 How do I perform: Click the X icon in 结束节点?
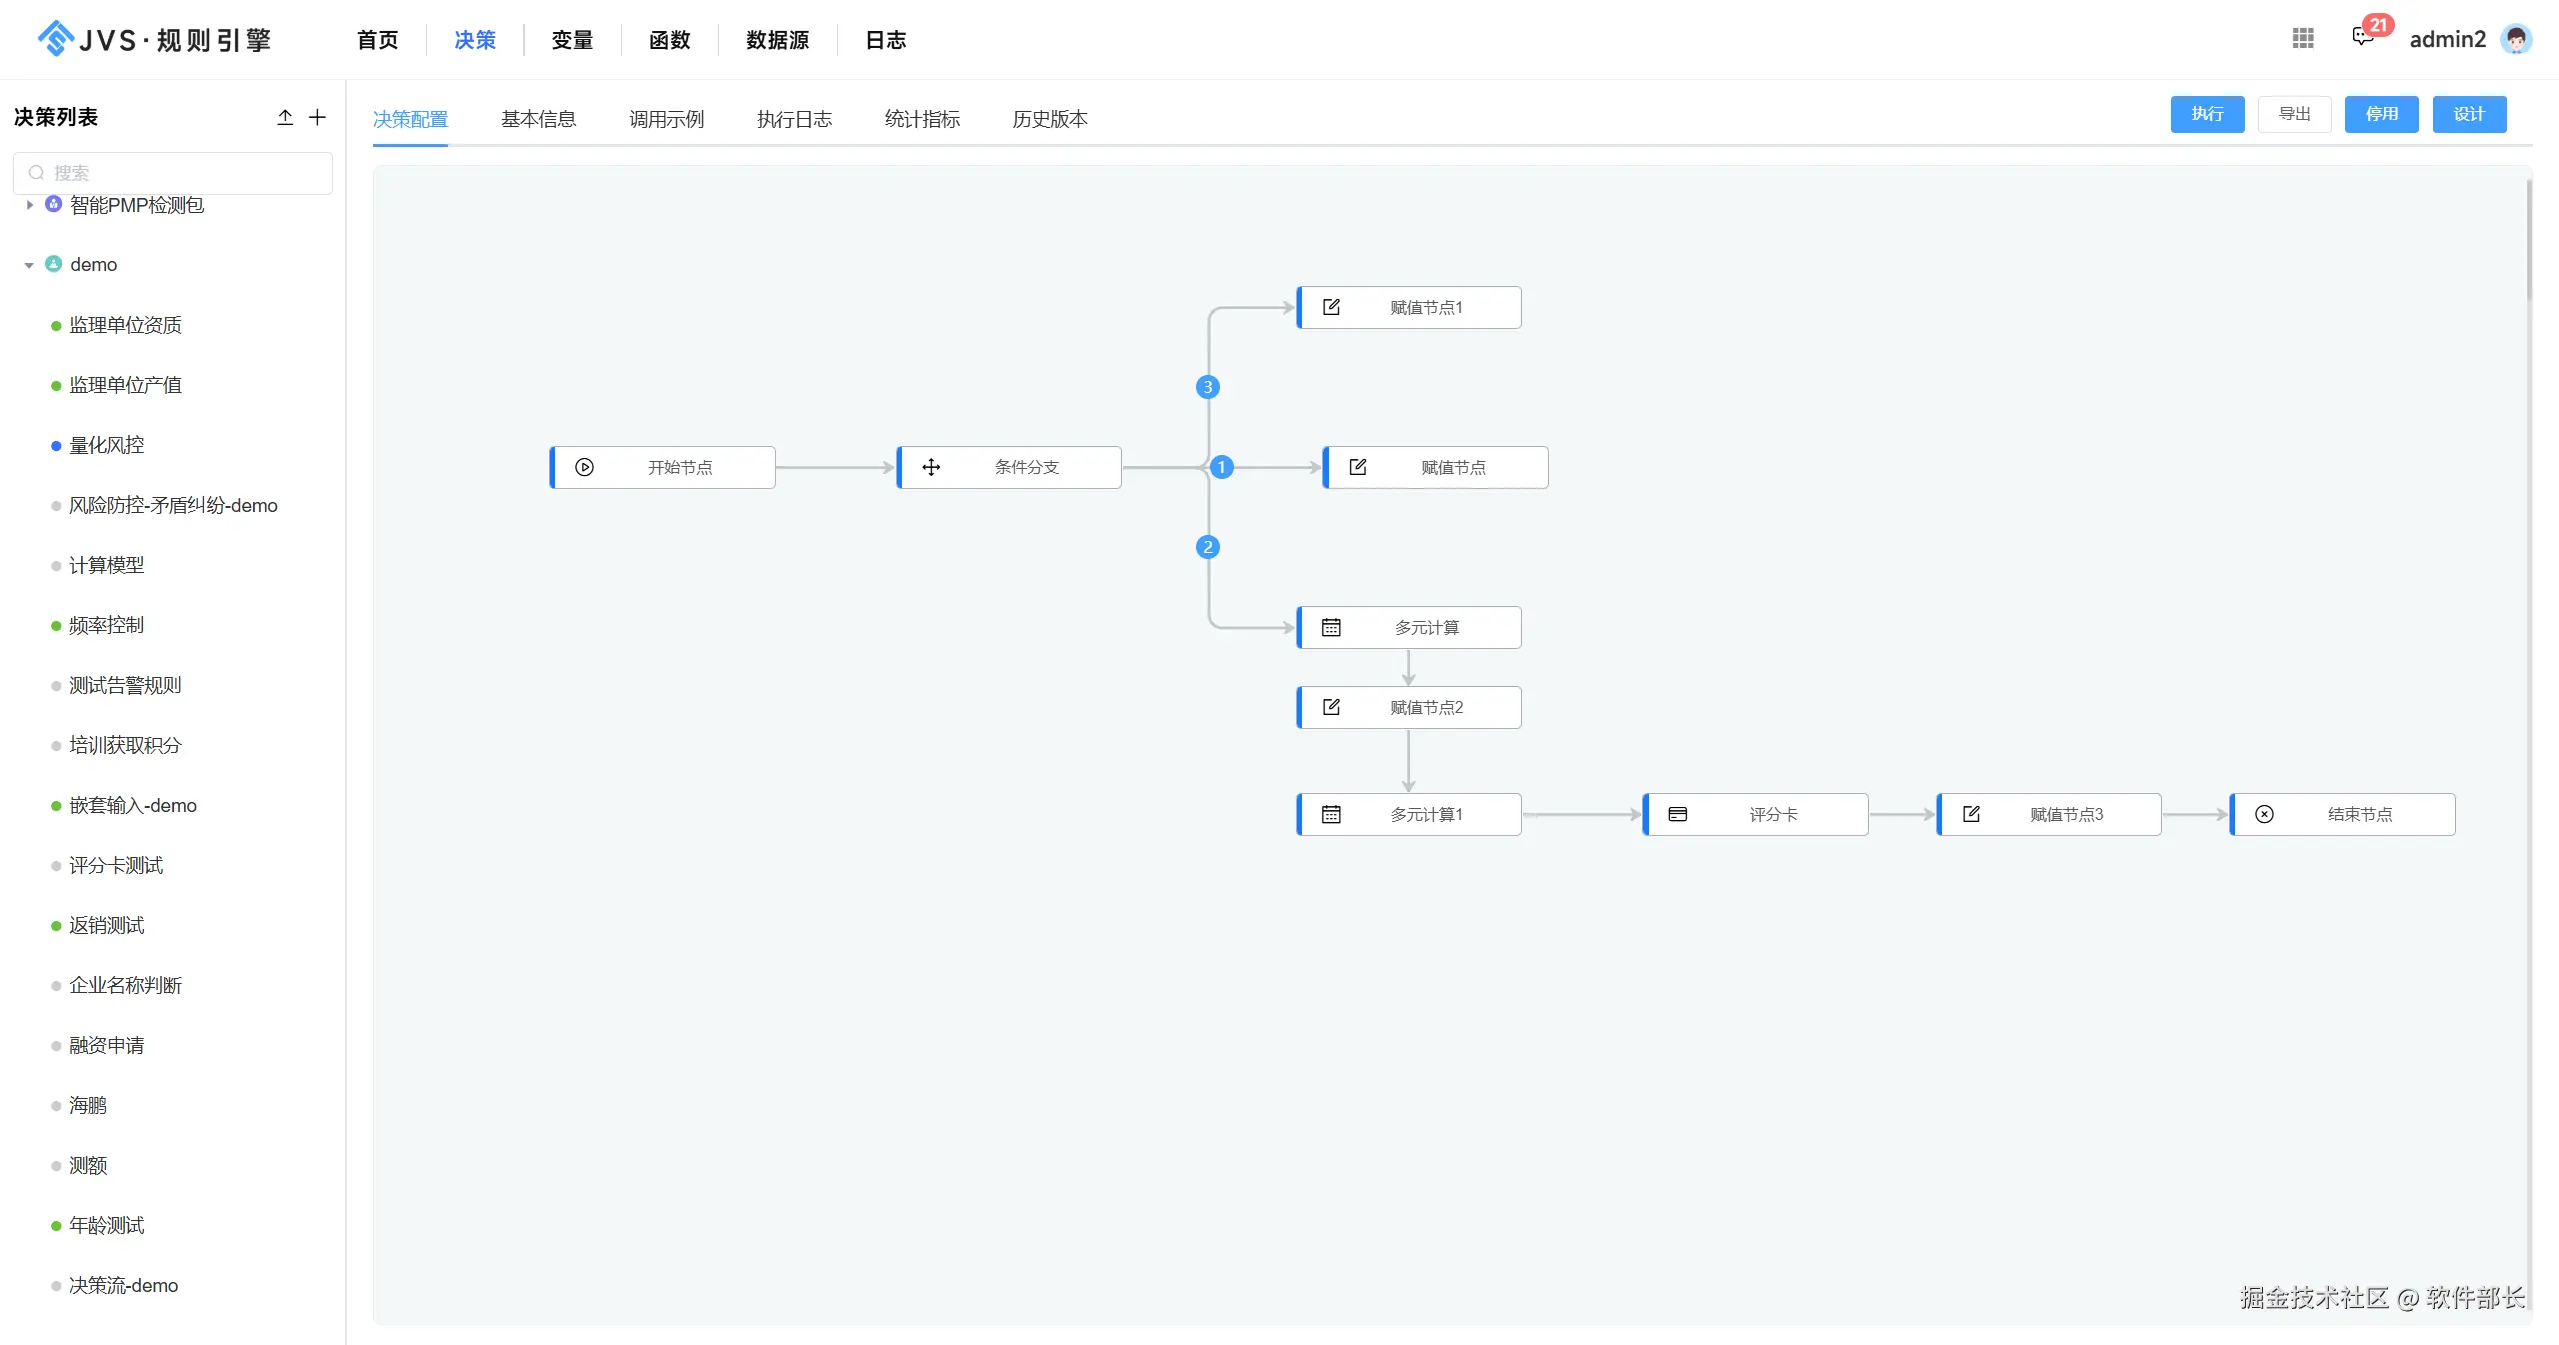pos(2265,814)
